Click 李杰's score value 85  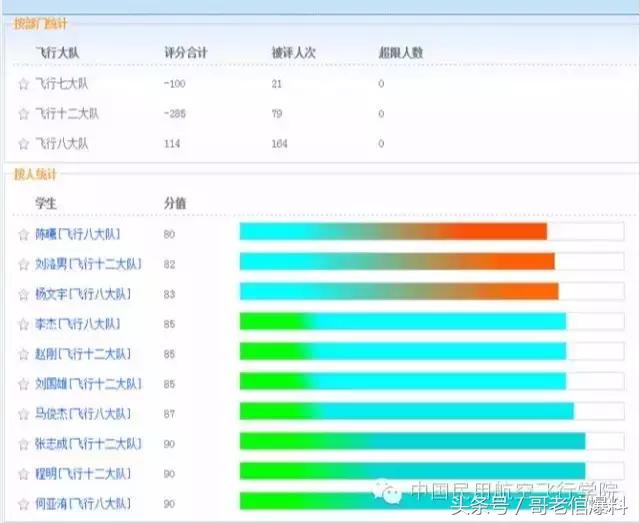tap(169, 324)
